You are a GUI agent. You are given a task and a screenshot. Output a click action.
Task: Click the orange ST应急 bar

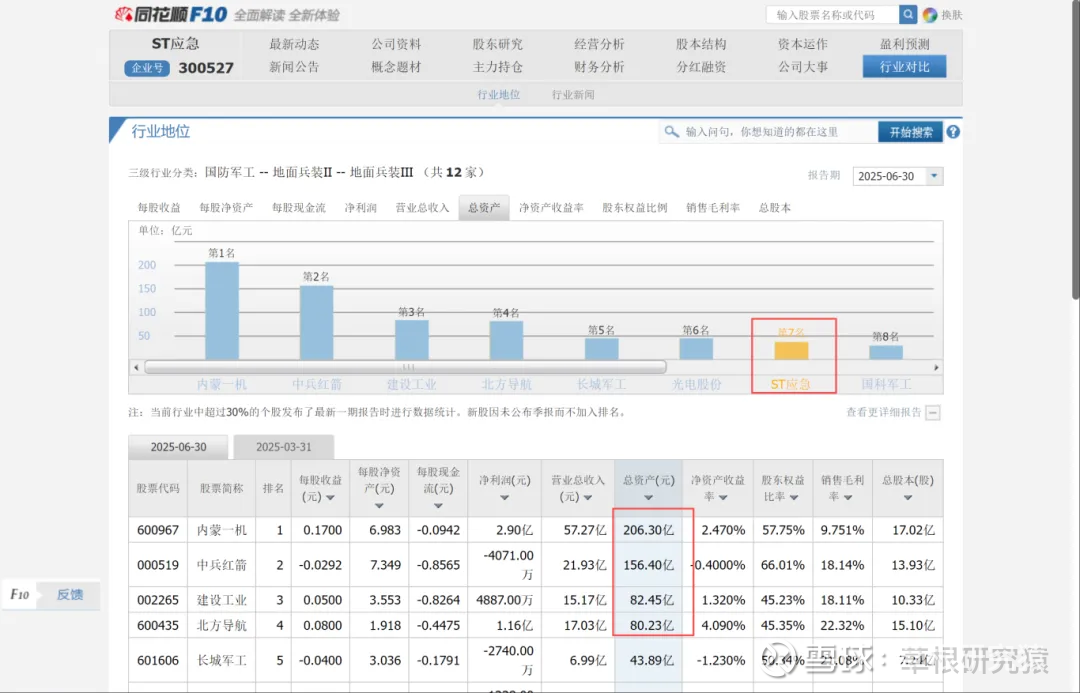pyautogui.click(x=791, y=351)
